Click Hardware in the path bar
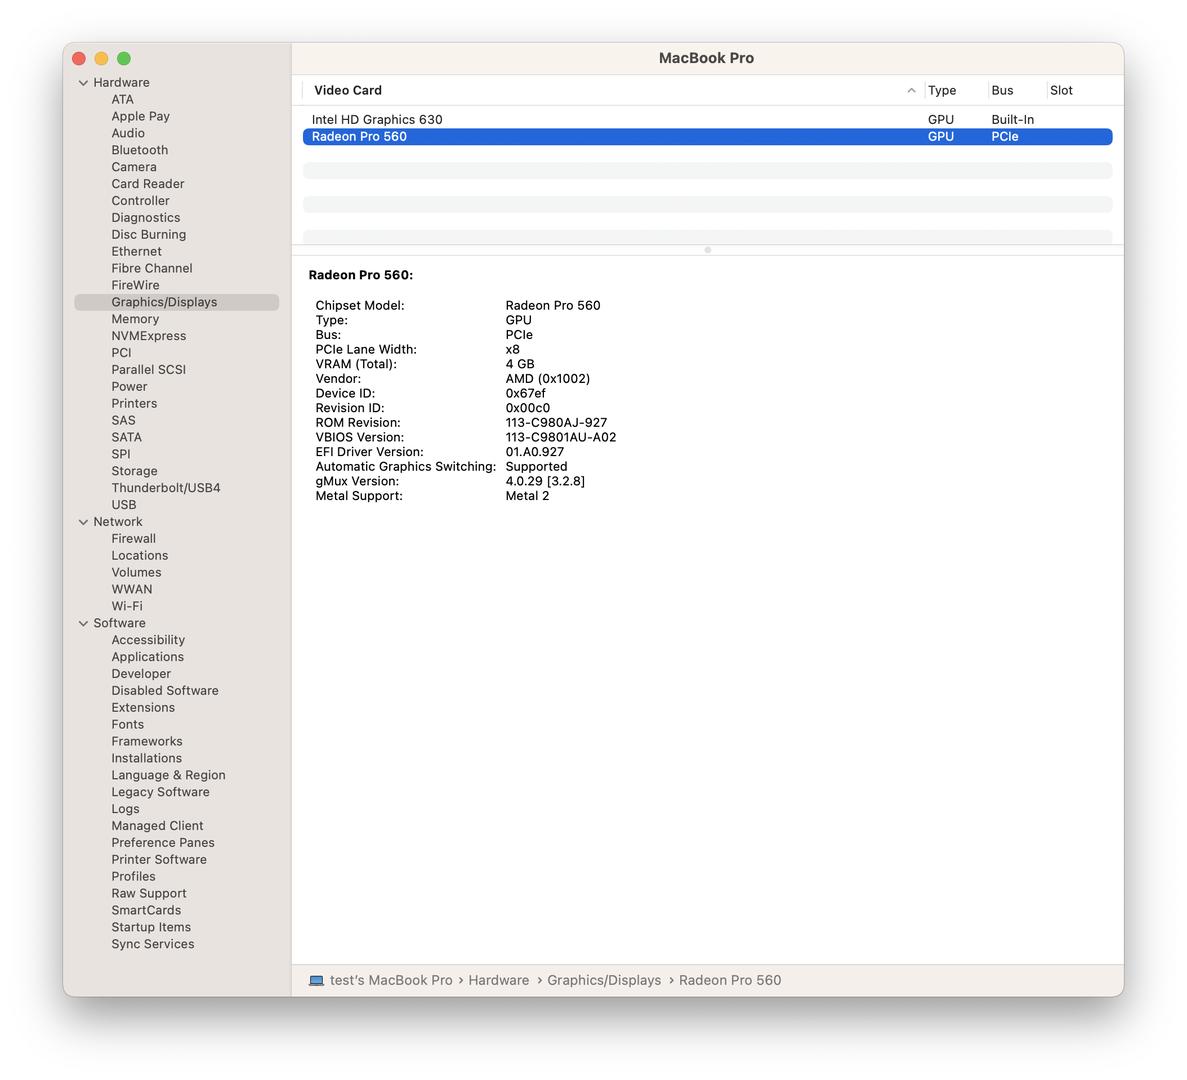 tap(498, 980)
